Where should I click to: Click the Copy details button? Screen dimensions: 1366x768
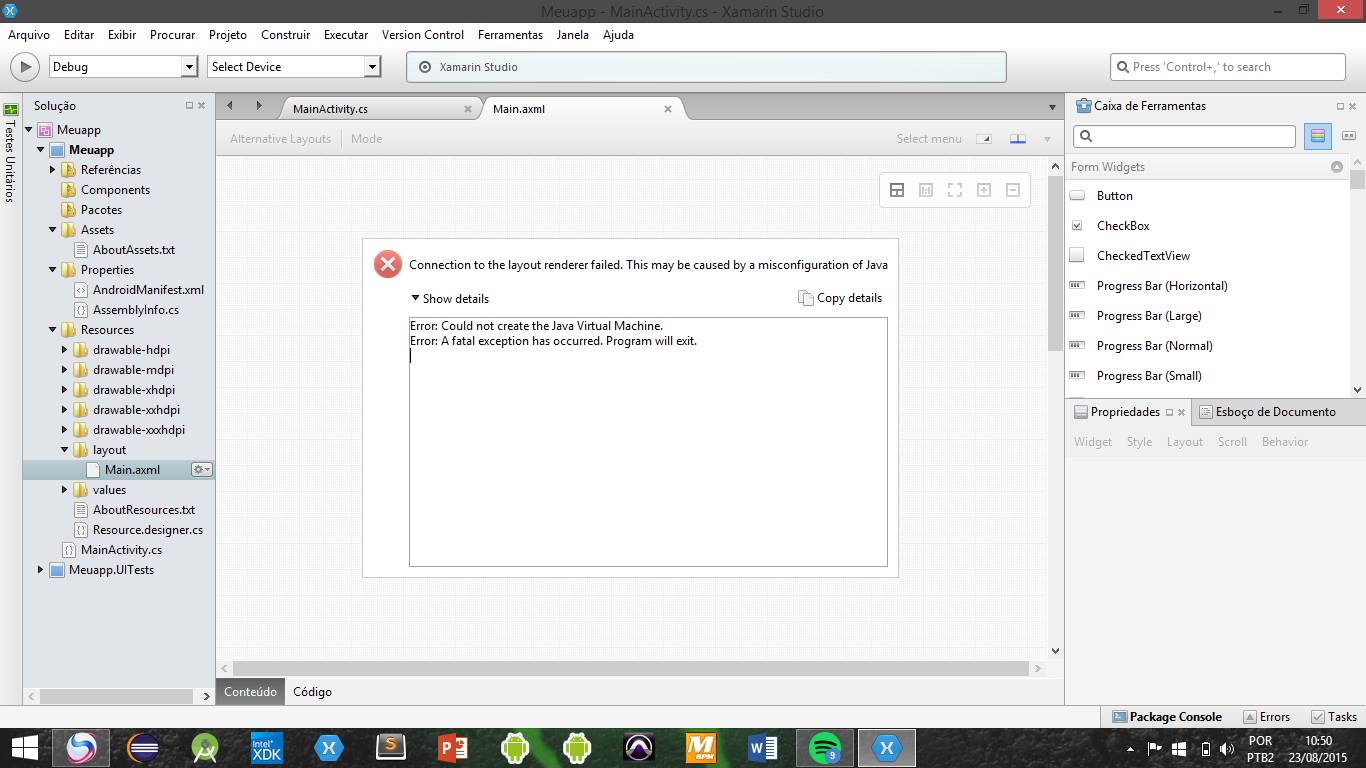(x=840, y=298)
